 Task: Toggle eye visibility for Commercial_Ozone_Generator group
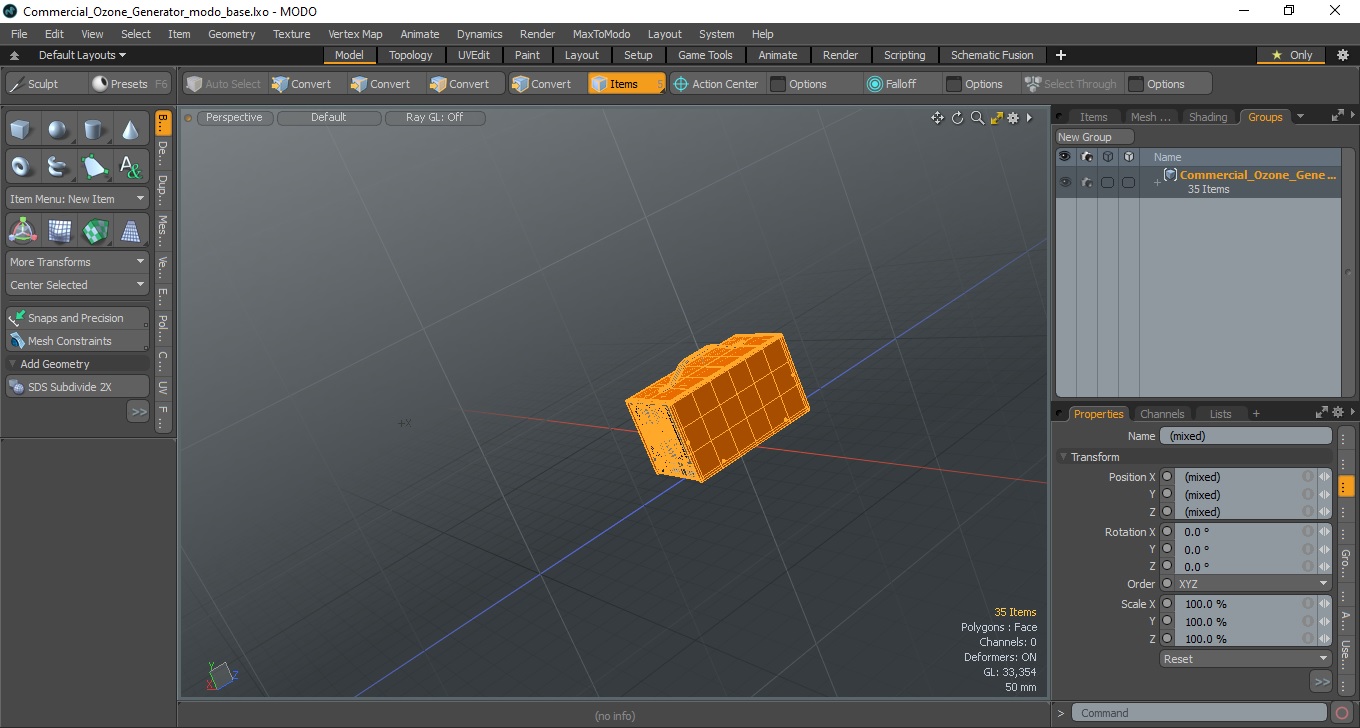[1065, 182]
